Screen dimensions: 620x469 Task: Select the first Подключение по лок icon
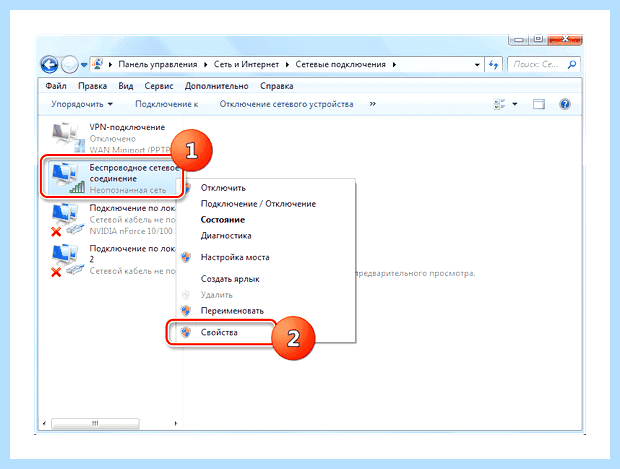tap(68, 220)
